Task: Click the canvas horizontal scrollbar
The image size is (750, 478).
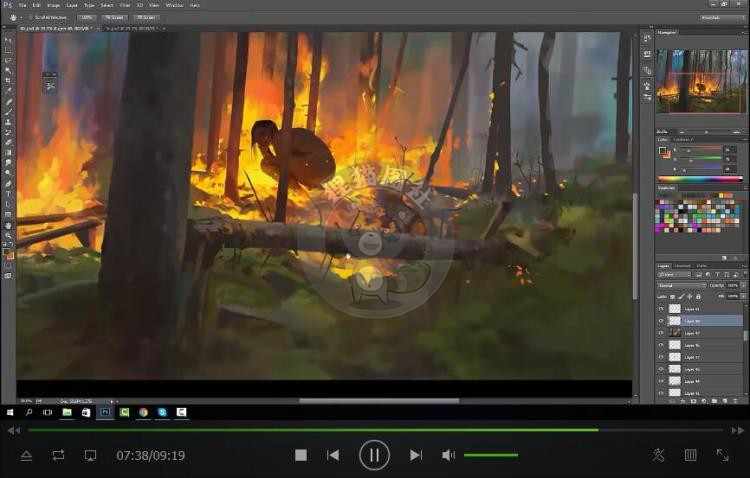Action: [379, 401]
